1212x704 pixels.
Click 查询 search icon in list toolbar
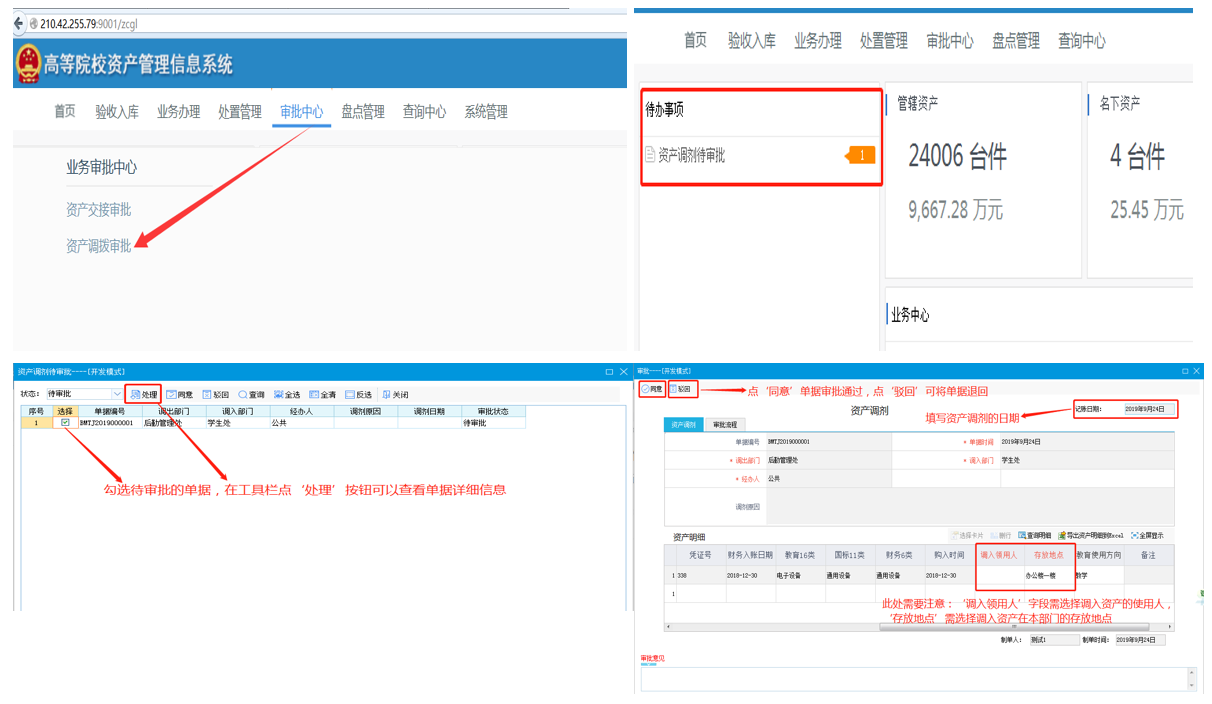(243, 395)
